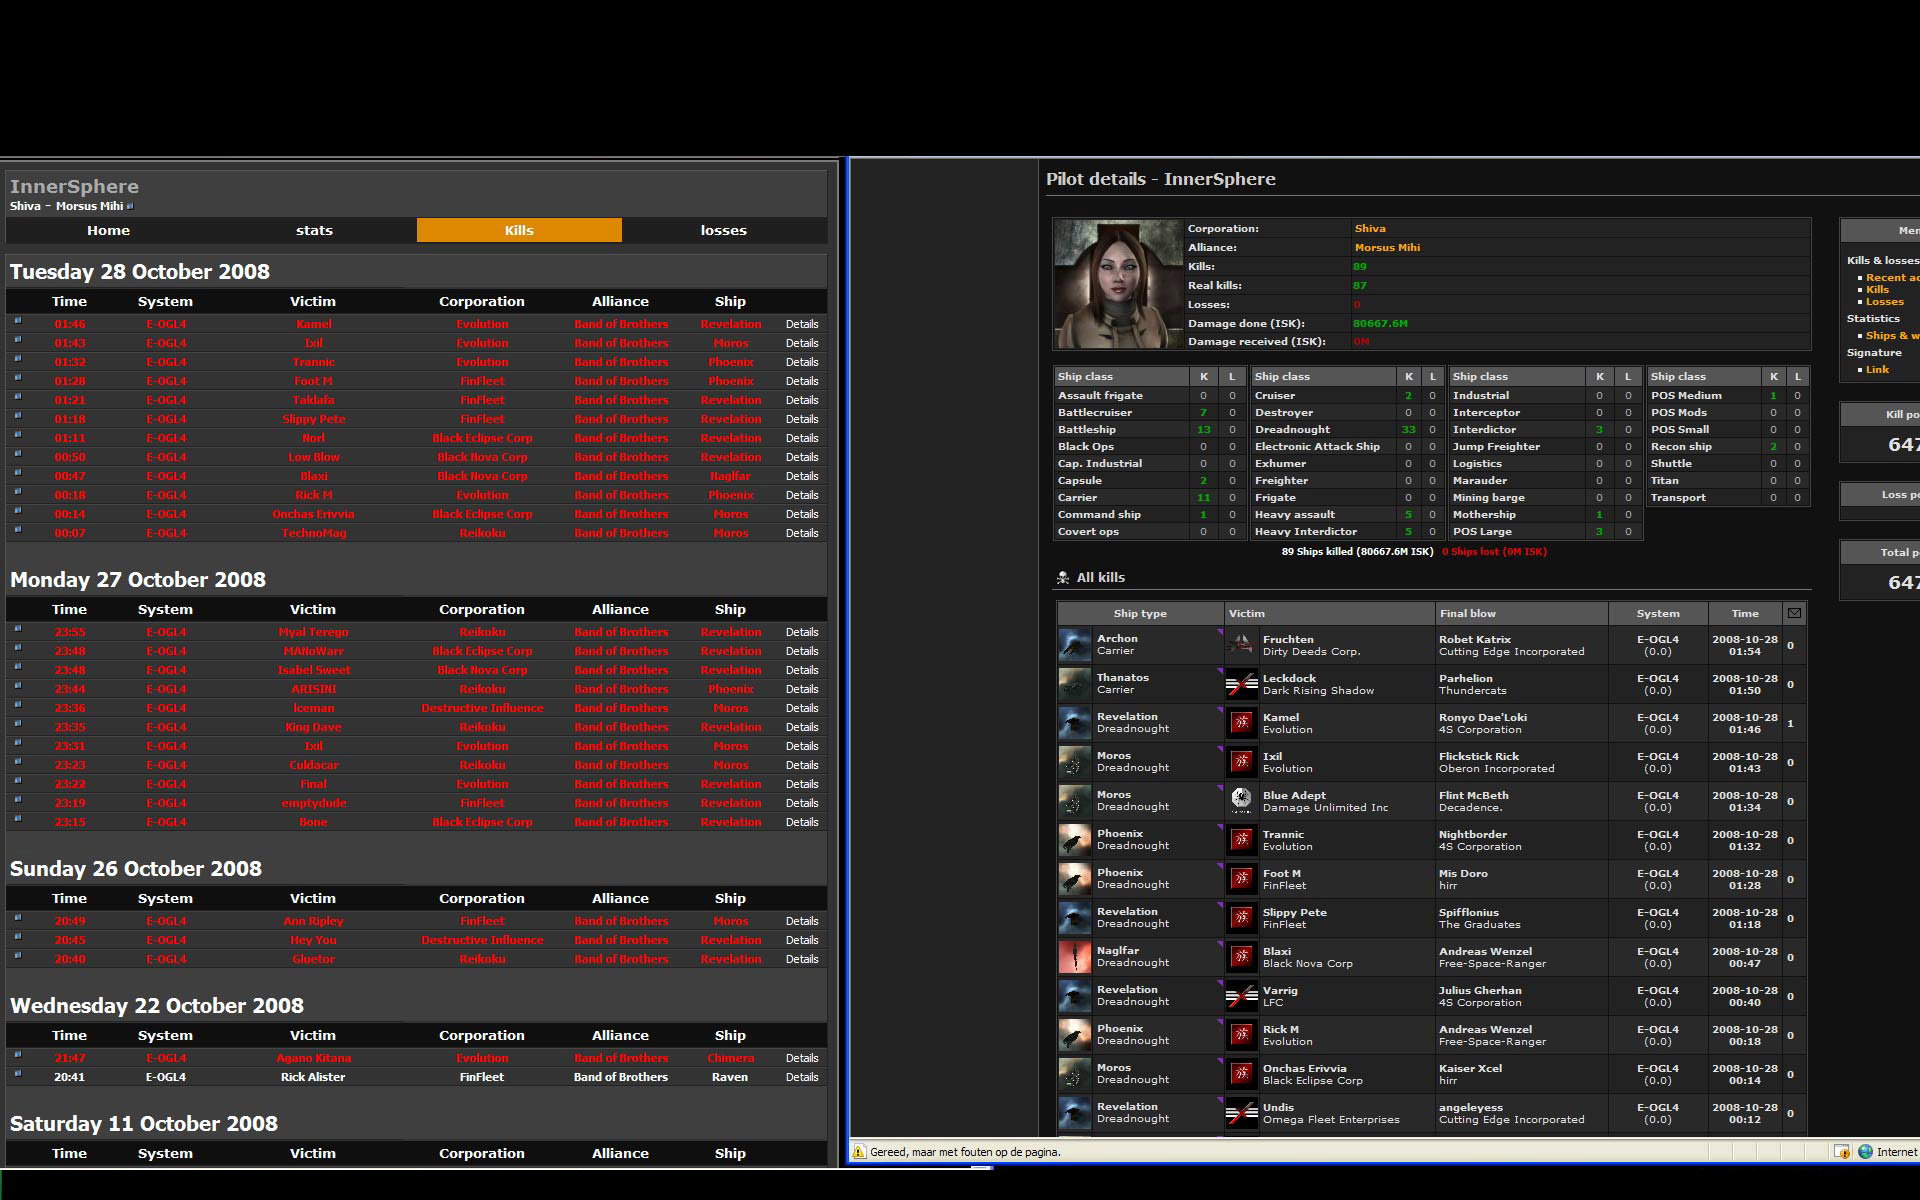Click the pilot portrait of InnerSphere

[1118, 284]
